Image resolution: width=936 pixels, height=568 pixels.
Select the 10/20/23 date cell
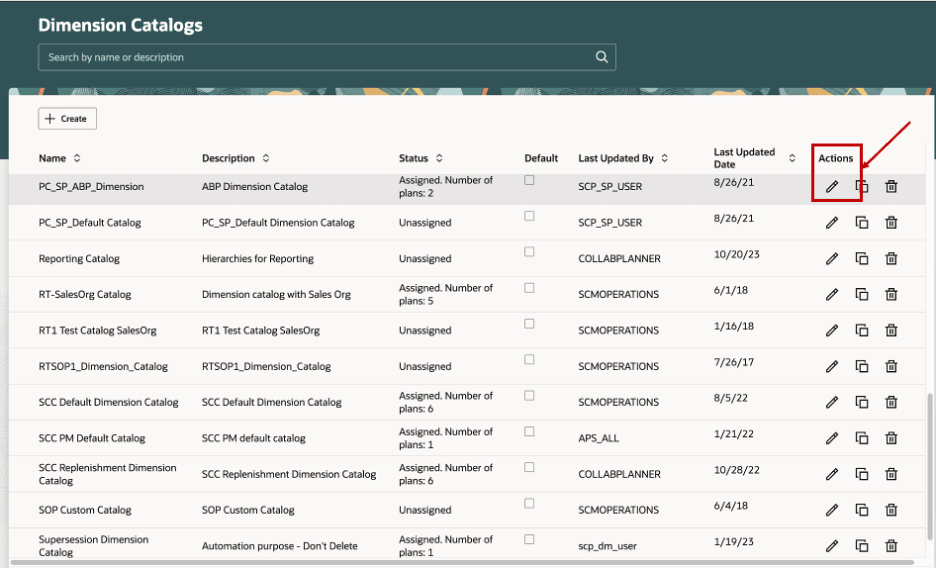point(737,254)
